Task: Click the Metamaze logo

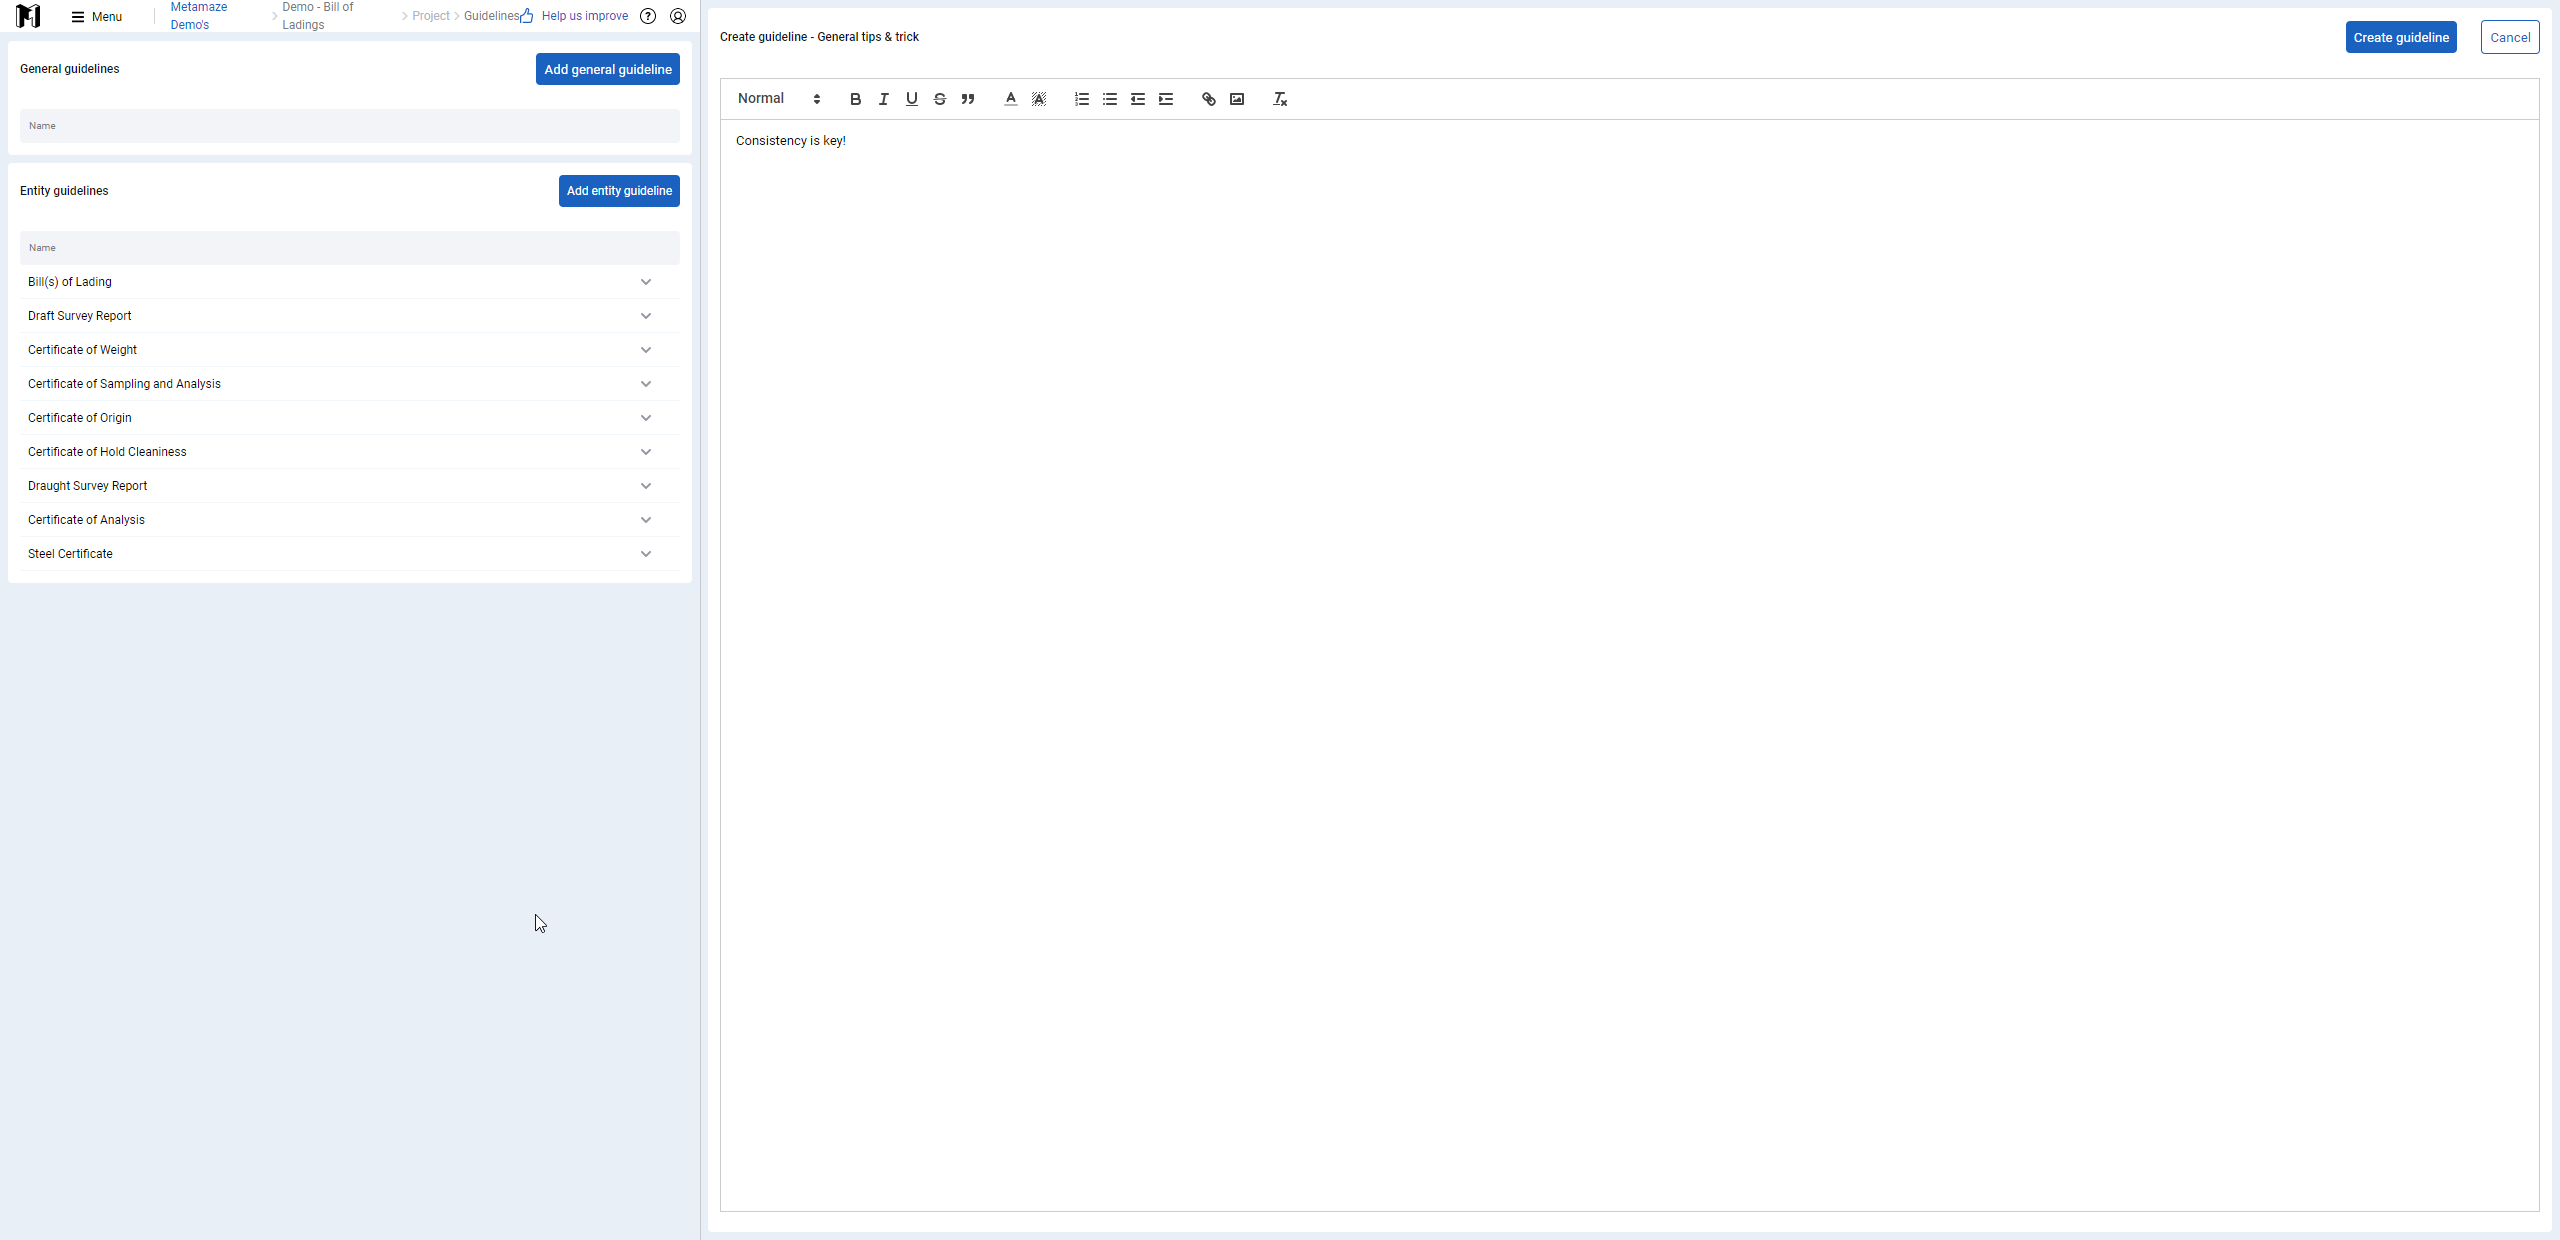Action: (28, 16)
